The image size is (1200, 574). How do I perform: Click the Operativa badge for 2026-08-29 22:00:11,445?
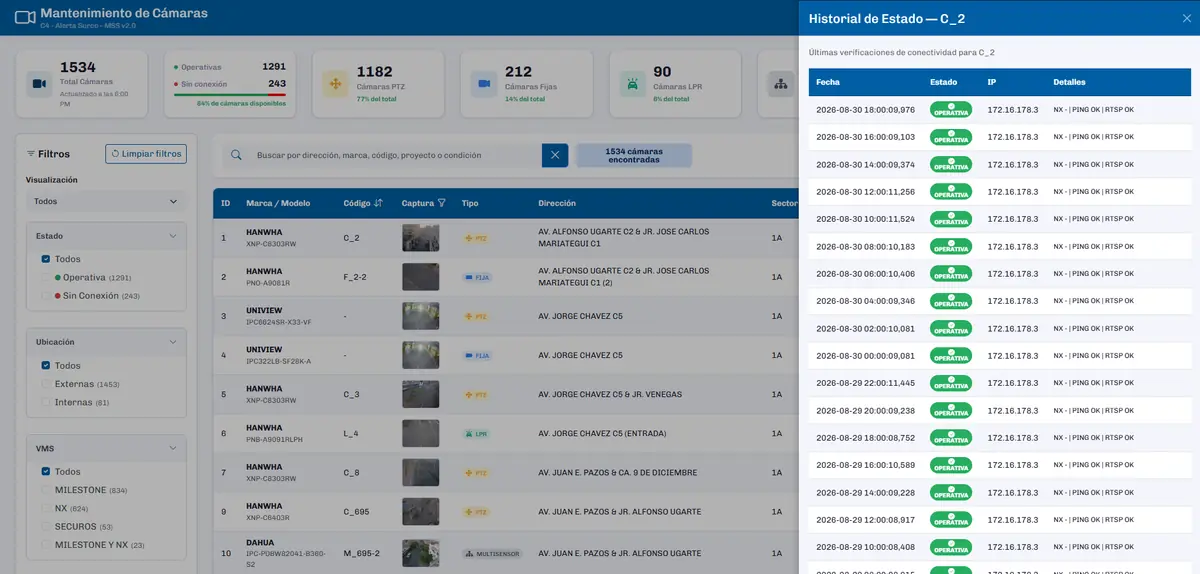point(951,383)
